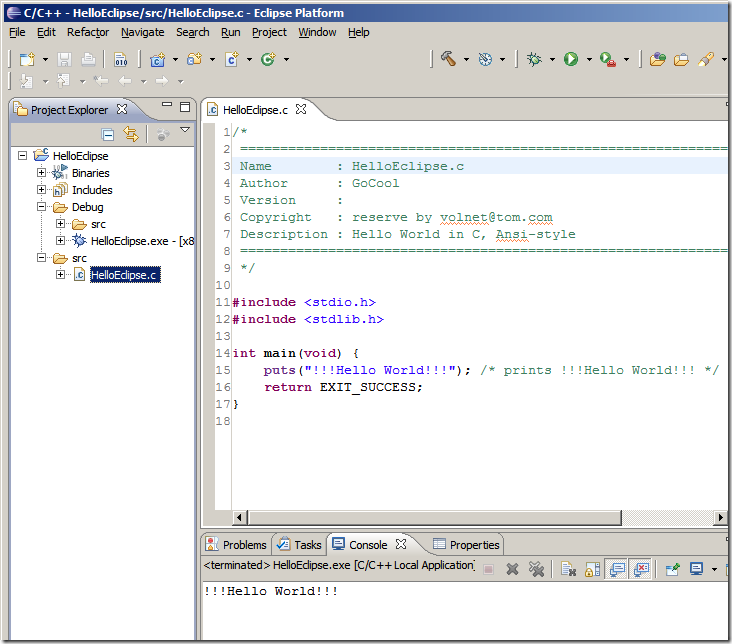Toggle show console on standard output
Viewport: 732px width, 644px height.
(617, 569)
